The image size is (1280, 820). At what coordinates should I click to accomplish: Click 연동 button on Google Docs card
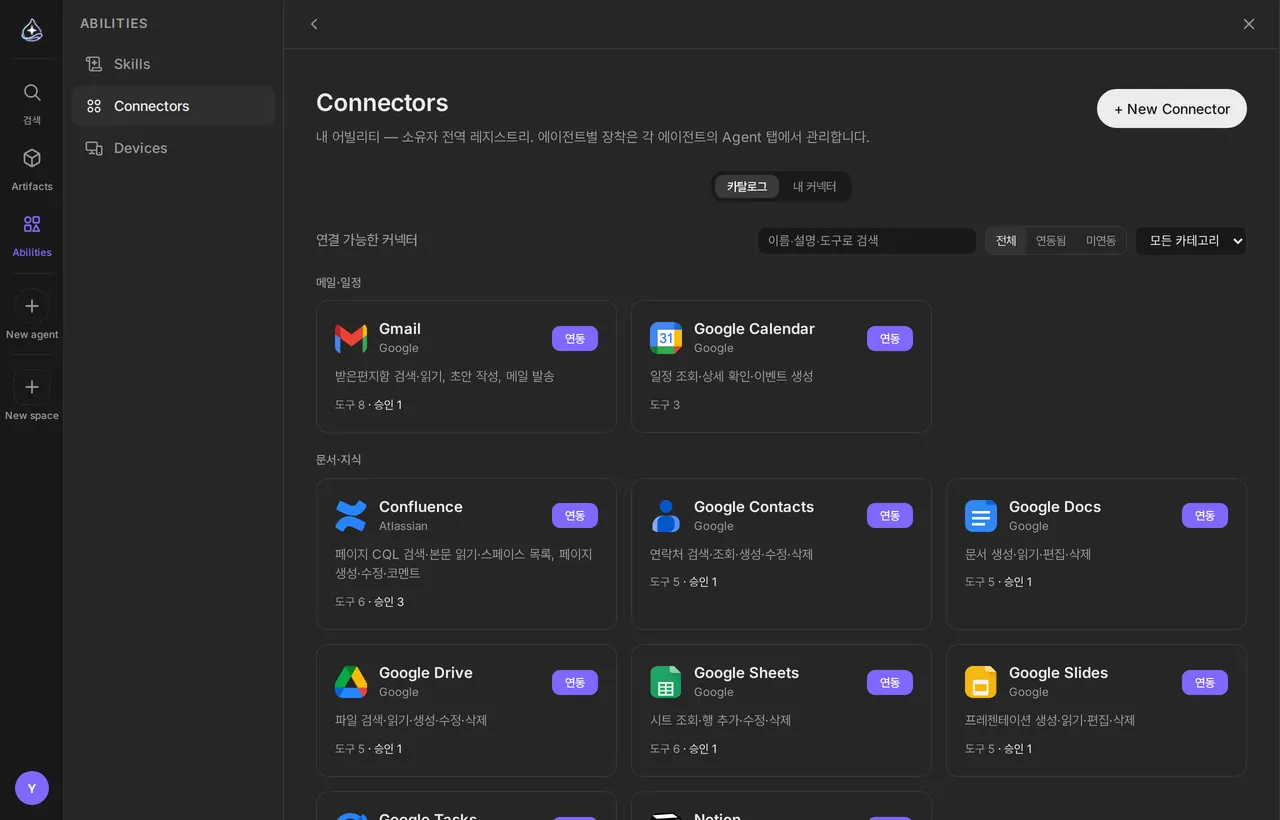point(1205,515)
